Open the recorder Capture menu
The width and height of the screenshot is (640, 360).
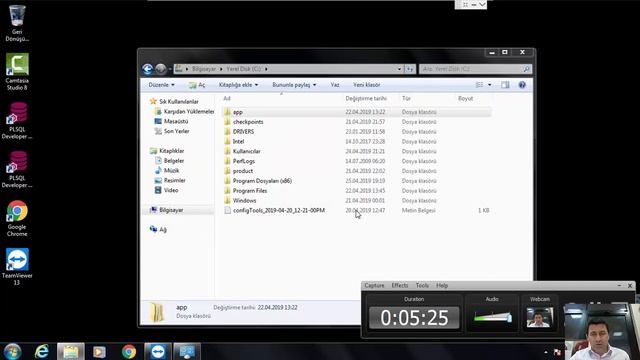(374, 285)
